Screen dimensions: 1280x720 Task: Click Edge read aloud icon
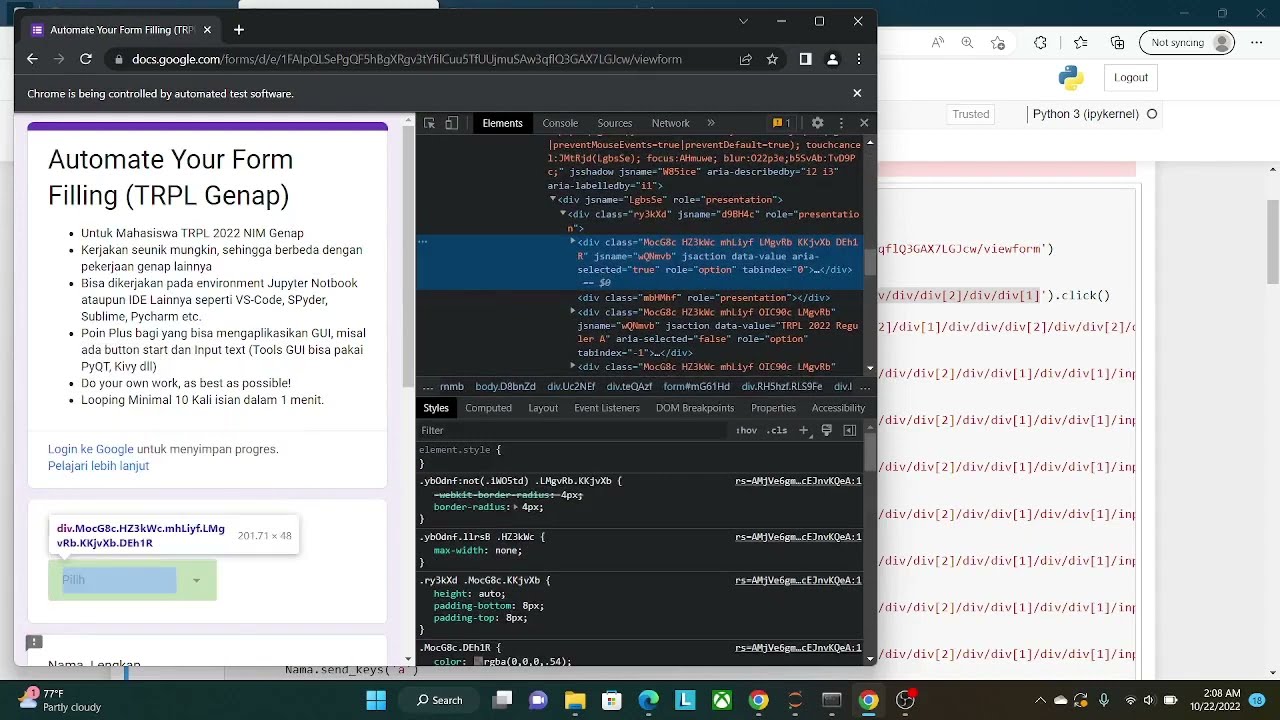coord(937,43)
